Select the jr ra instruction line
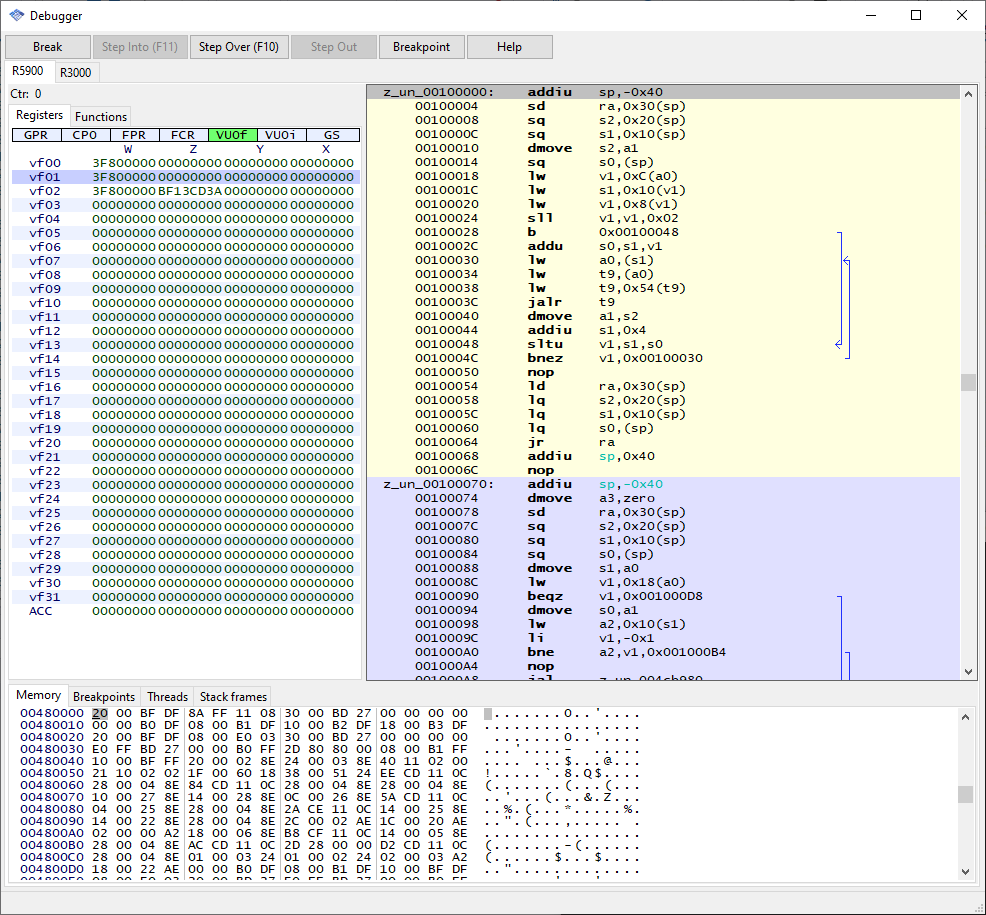The image size is (986, 915). pos(663,442)
